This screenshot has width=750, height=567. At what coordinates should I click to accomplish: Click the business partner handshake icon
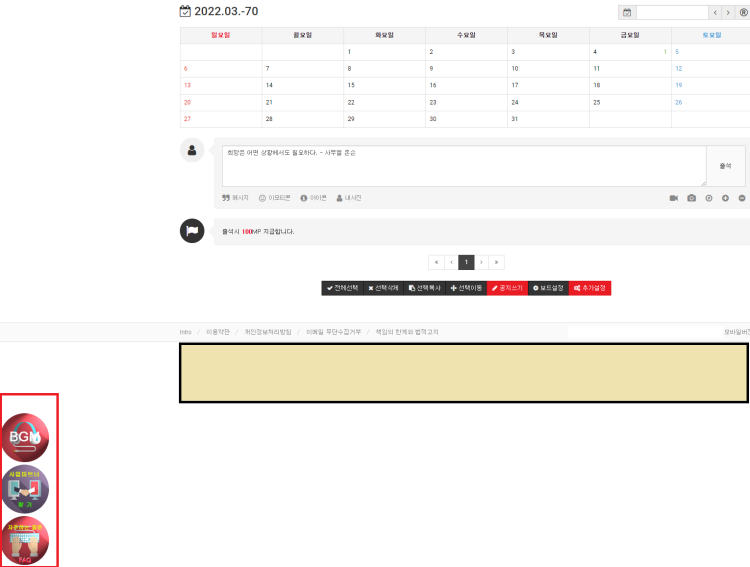[x=25, y=489]
